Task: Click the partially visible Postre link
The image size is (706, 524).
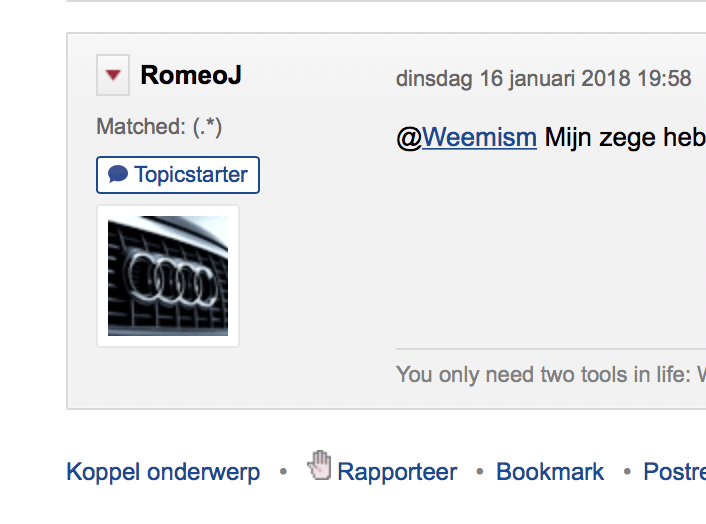Action: pyautogui.click(x=673, y=472)
